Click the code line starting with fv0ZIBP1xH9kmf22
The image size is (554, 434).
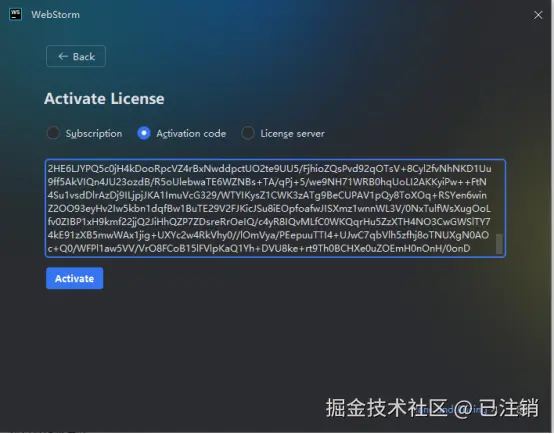[269, 222]
